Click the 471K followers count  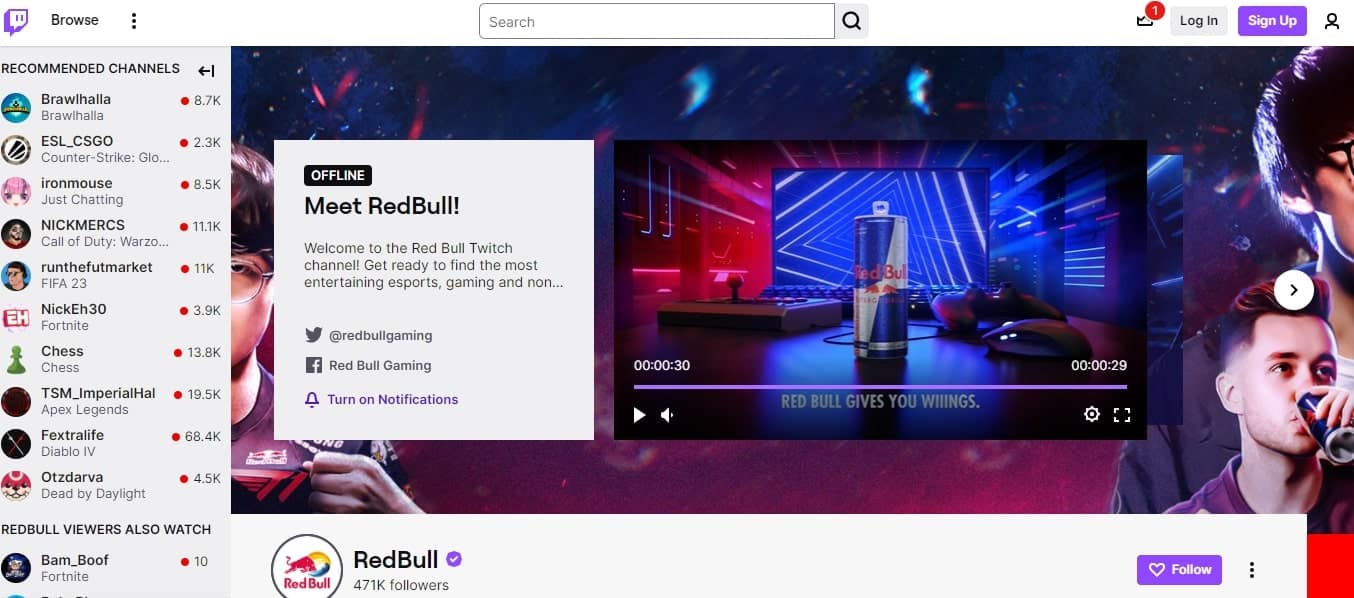(401, 585)
